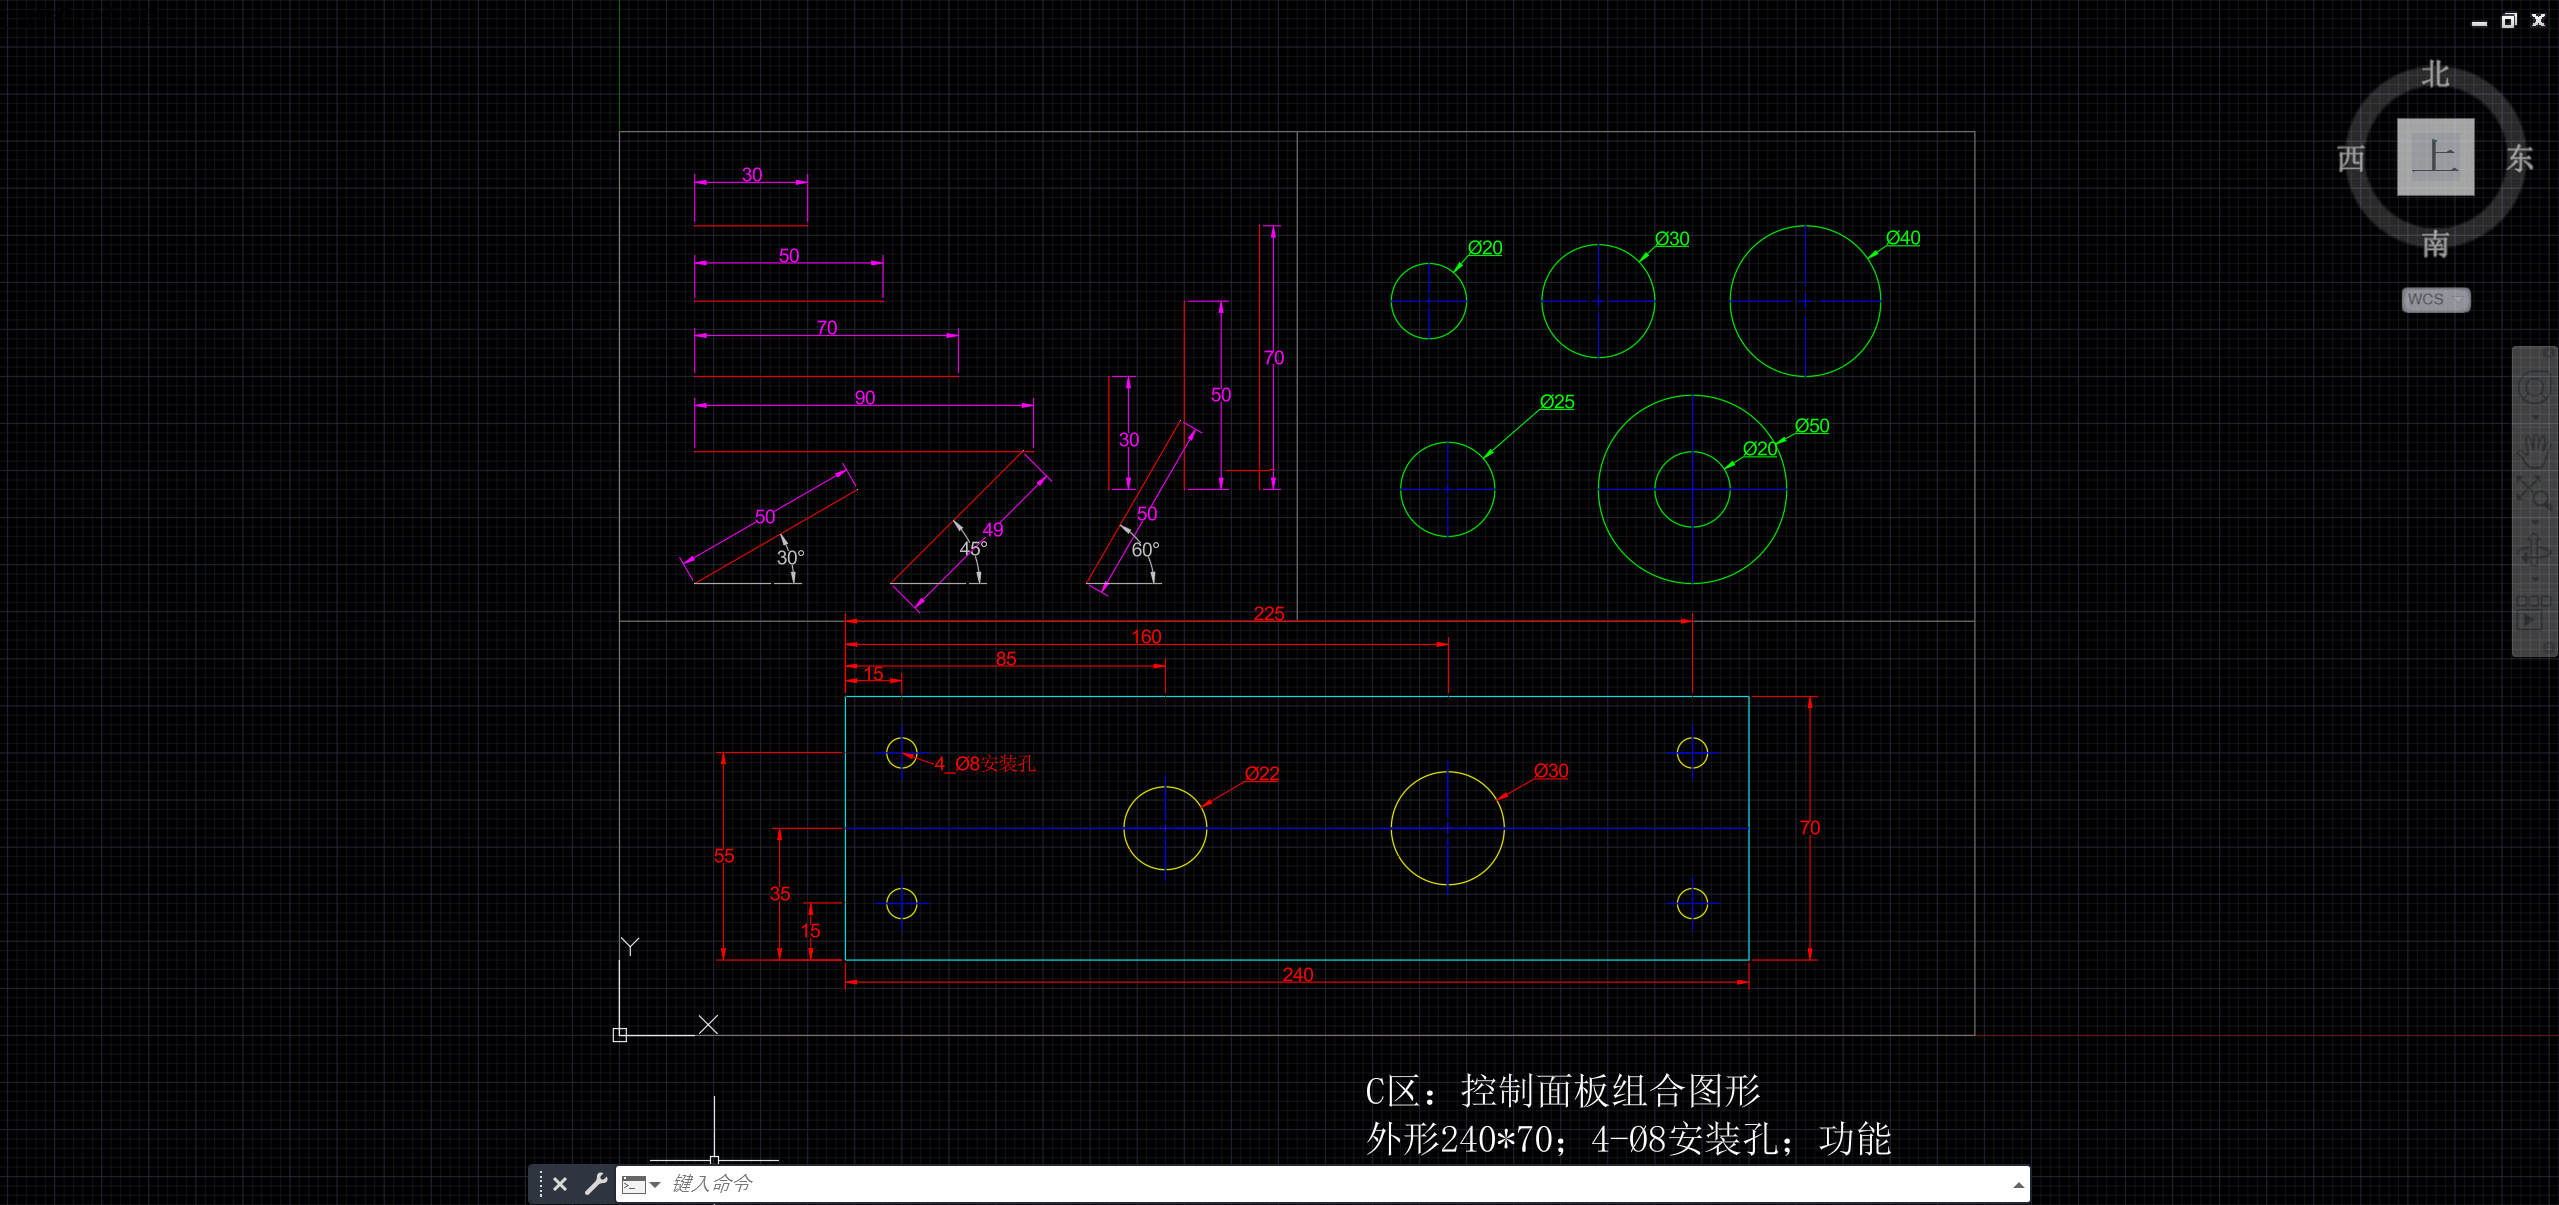Select the top face of the ViewCube
The image size is (2559, 1205).
point(2435,157)
